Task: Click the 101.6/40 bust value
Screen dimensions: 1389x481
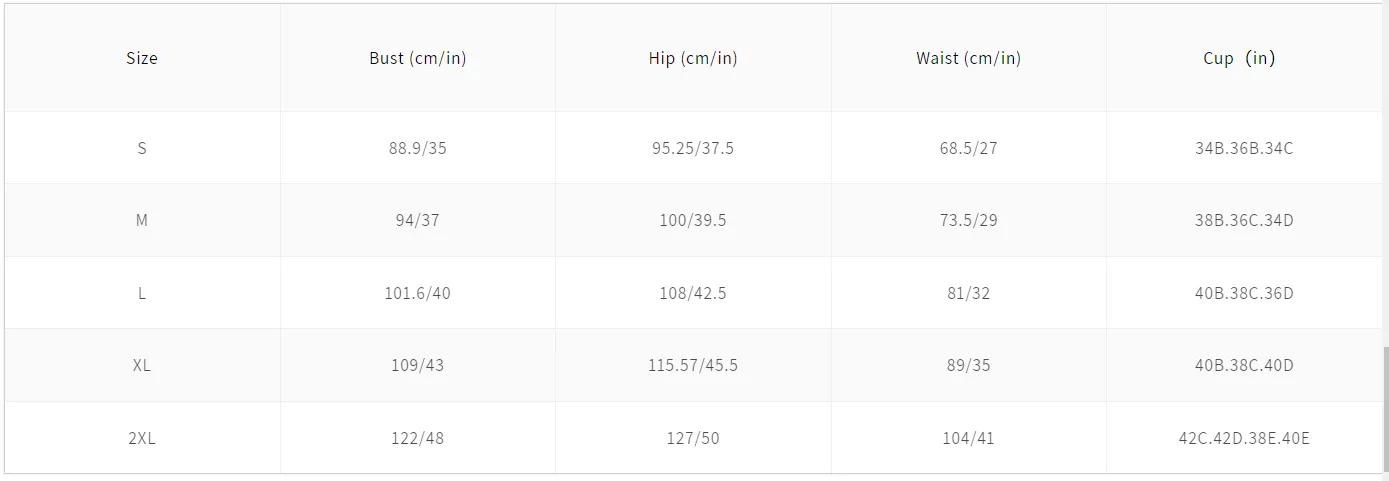Action: (418, 293)
